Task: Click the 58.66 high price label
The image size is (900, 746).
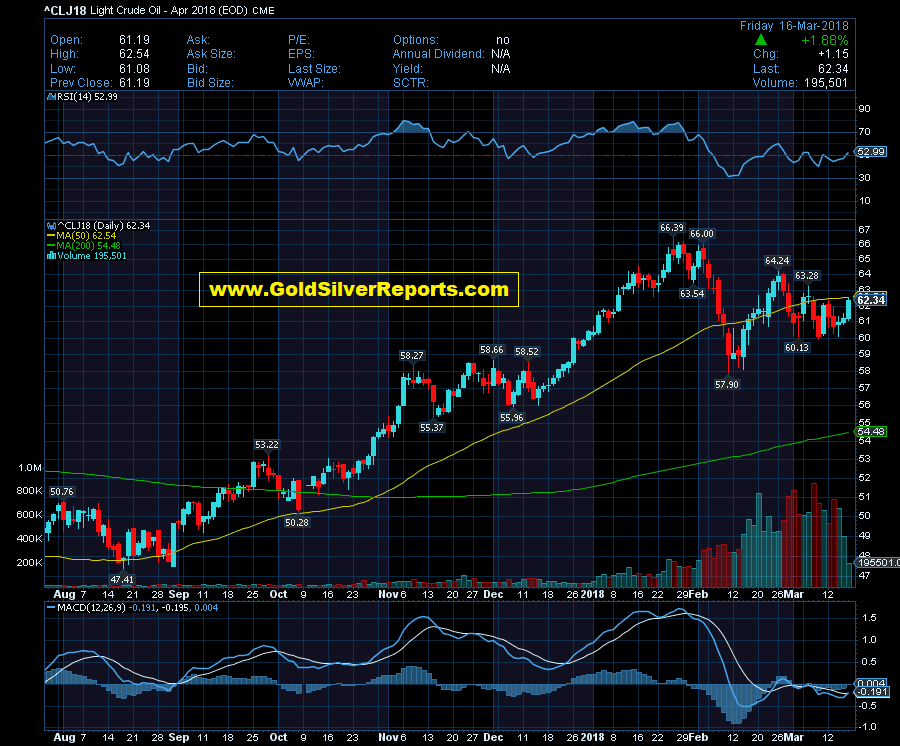Action: click(x=492, y=349)
